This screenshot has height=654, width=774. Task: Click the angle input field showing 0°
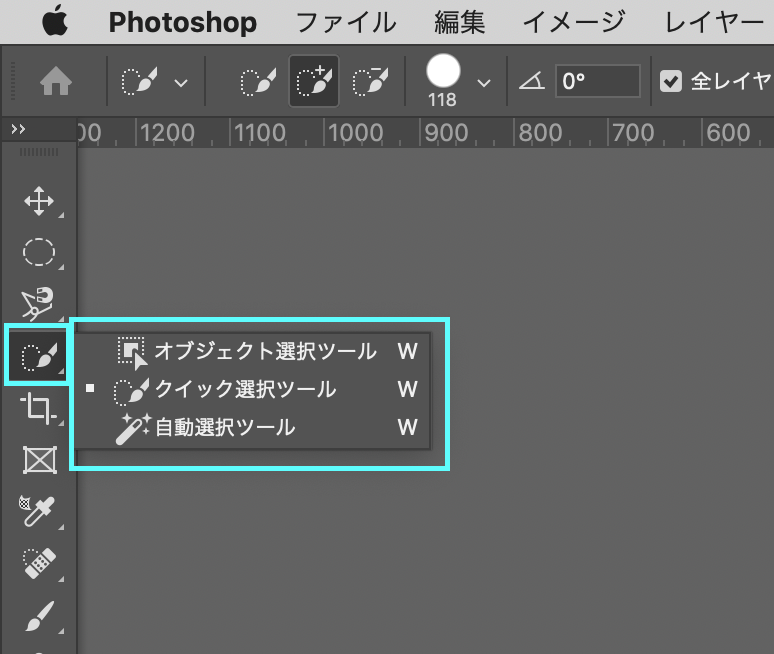pos(598,81)
